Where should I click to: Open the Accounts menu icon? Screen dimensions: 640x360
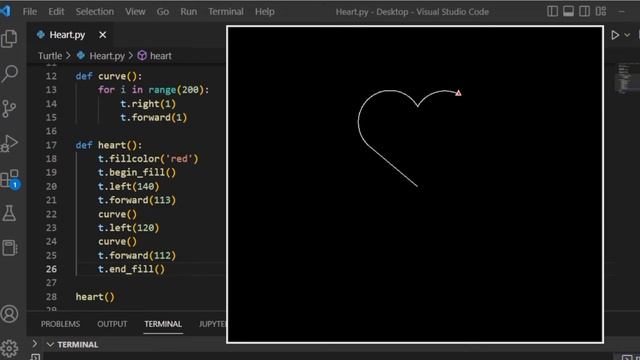(9, 314)
